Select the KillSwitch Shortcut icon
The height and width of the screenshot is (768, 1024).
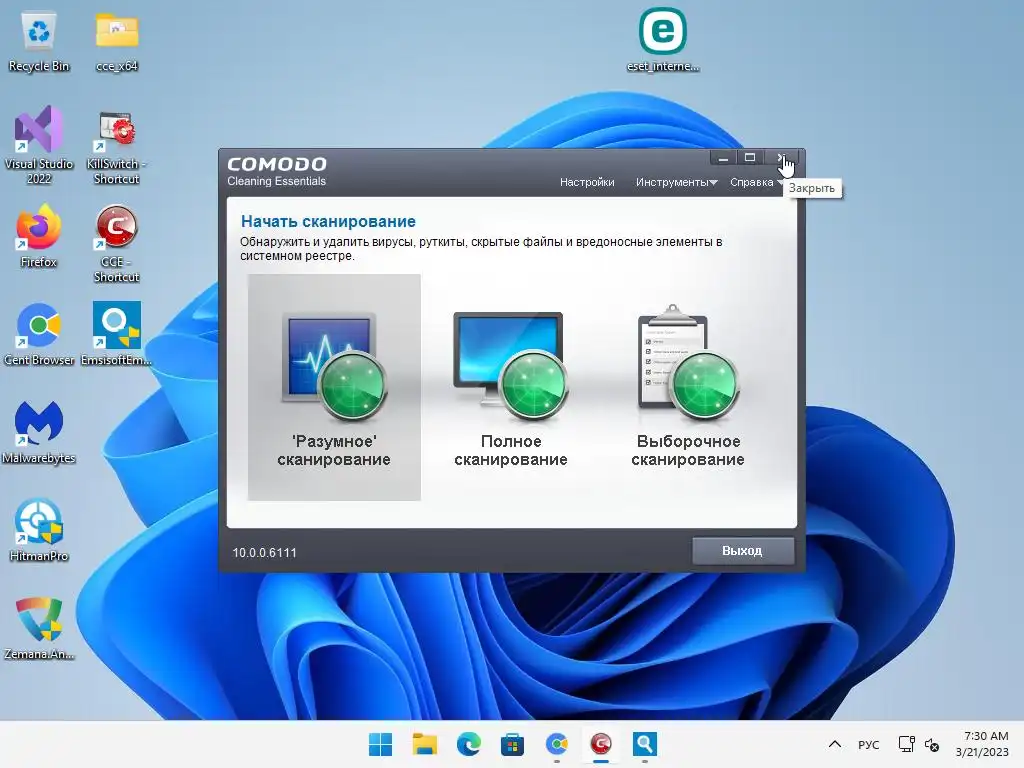pos(117,148)
